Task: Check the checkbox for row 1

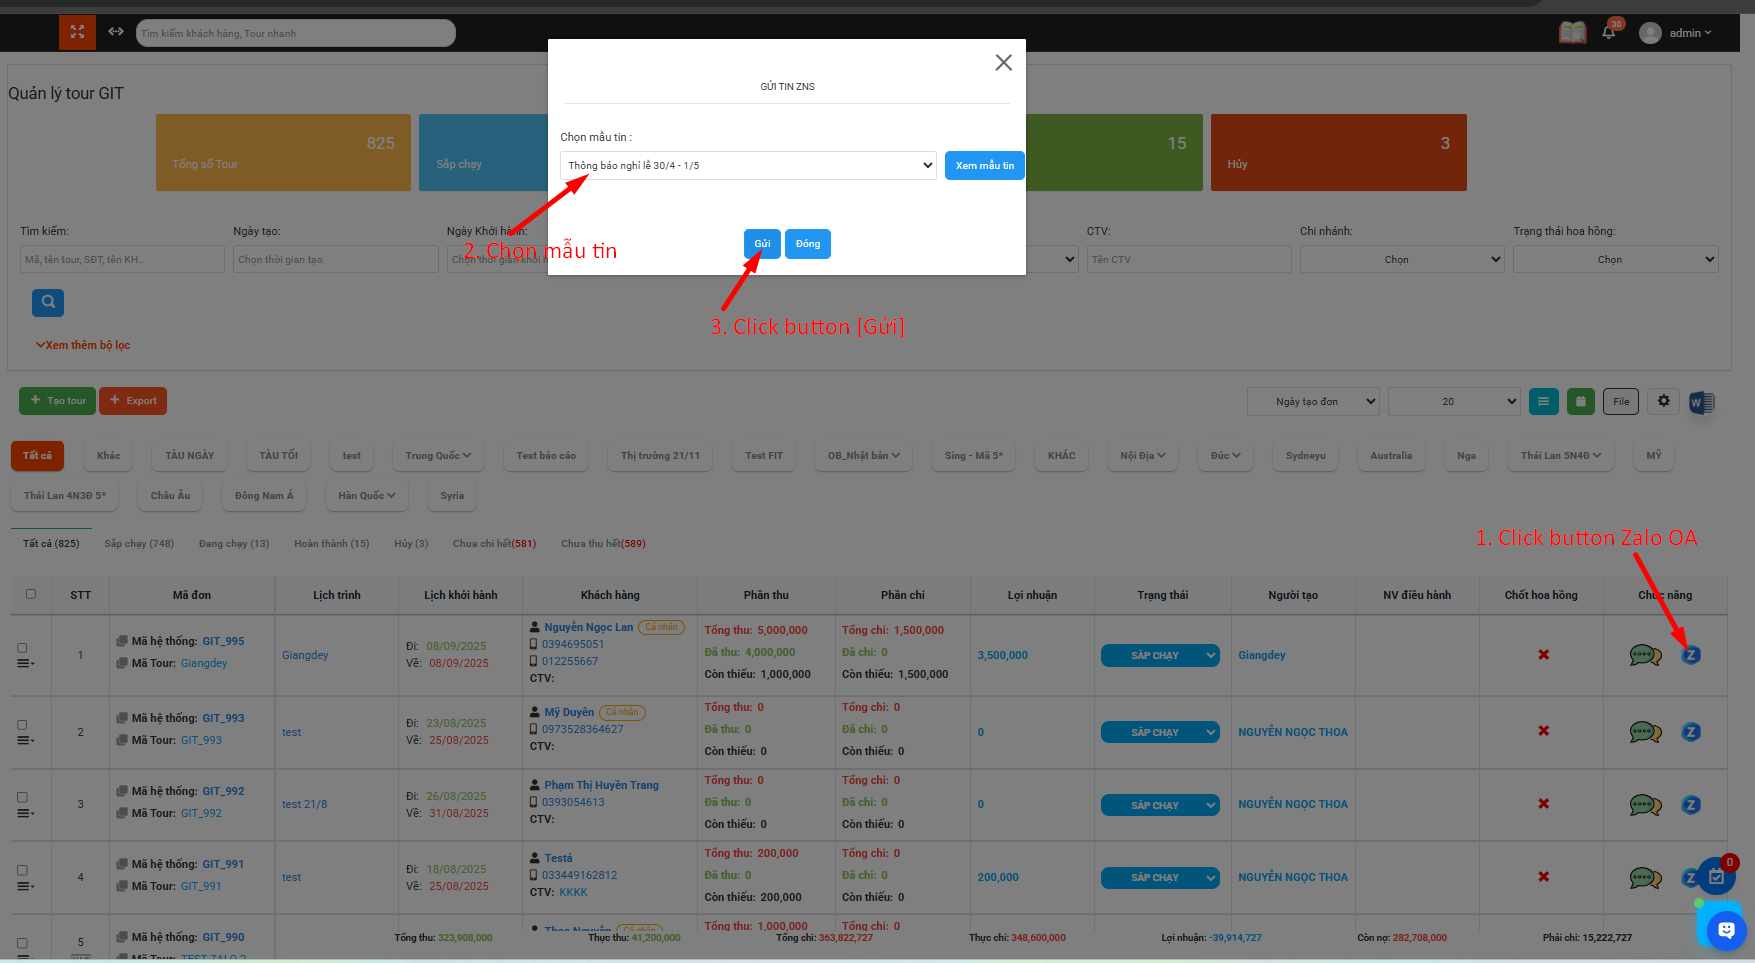Action: pyautogui.click(x=22, y=648)
